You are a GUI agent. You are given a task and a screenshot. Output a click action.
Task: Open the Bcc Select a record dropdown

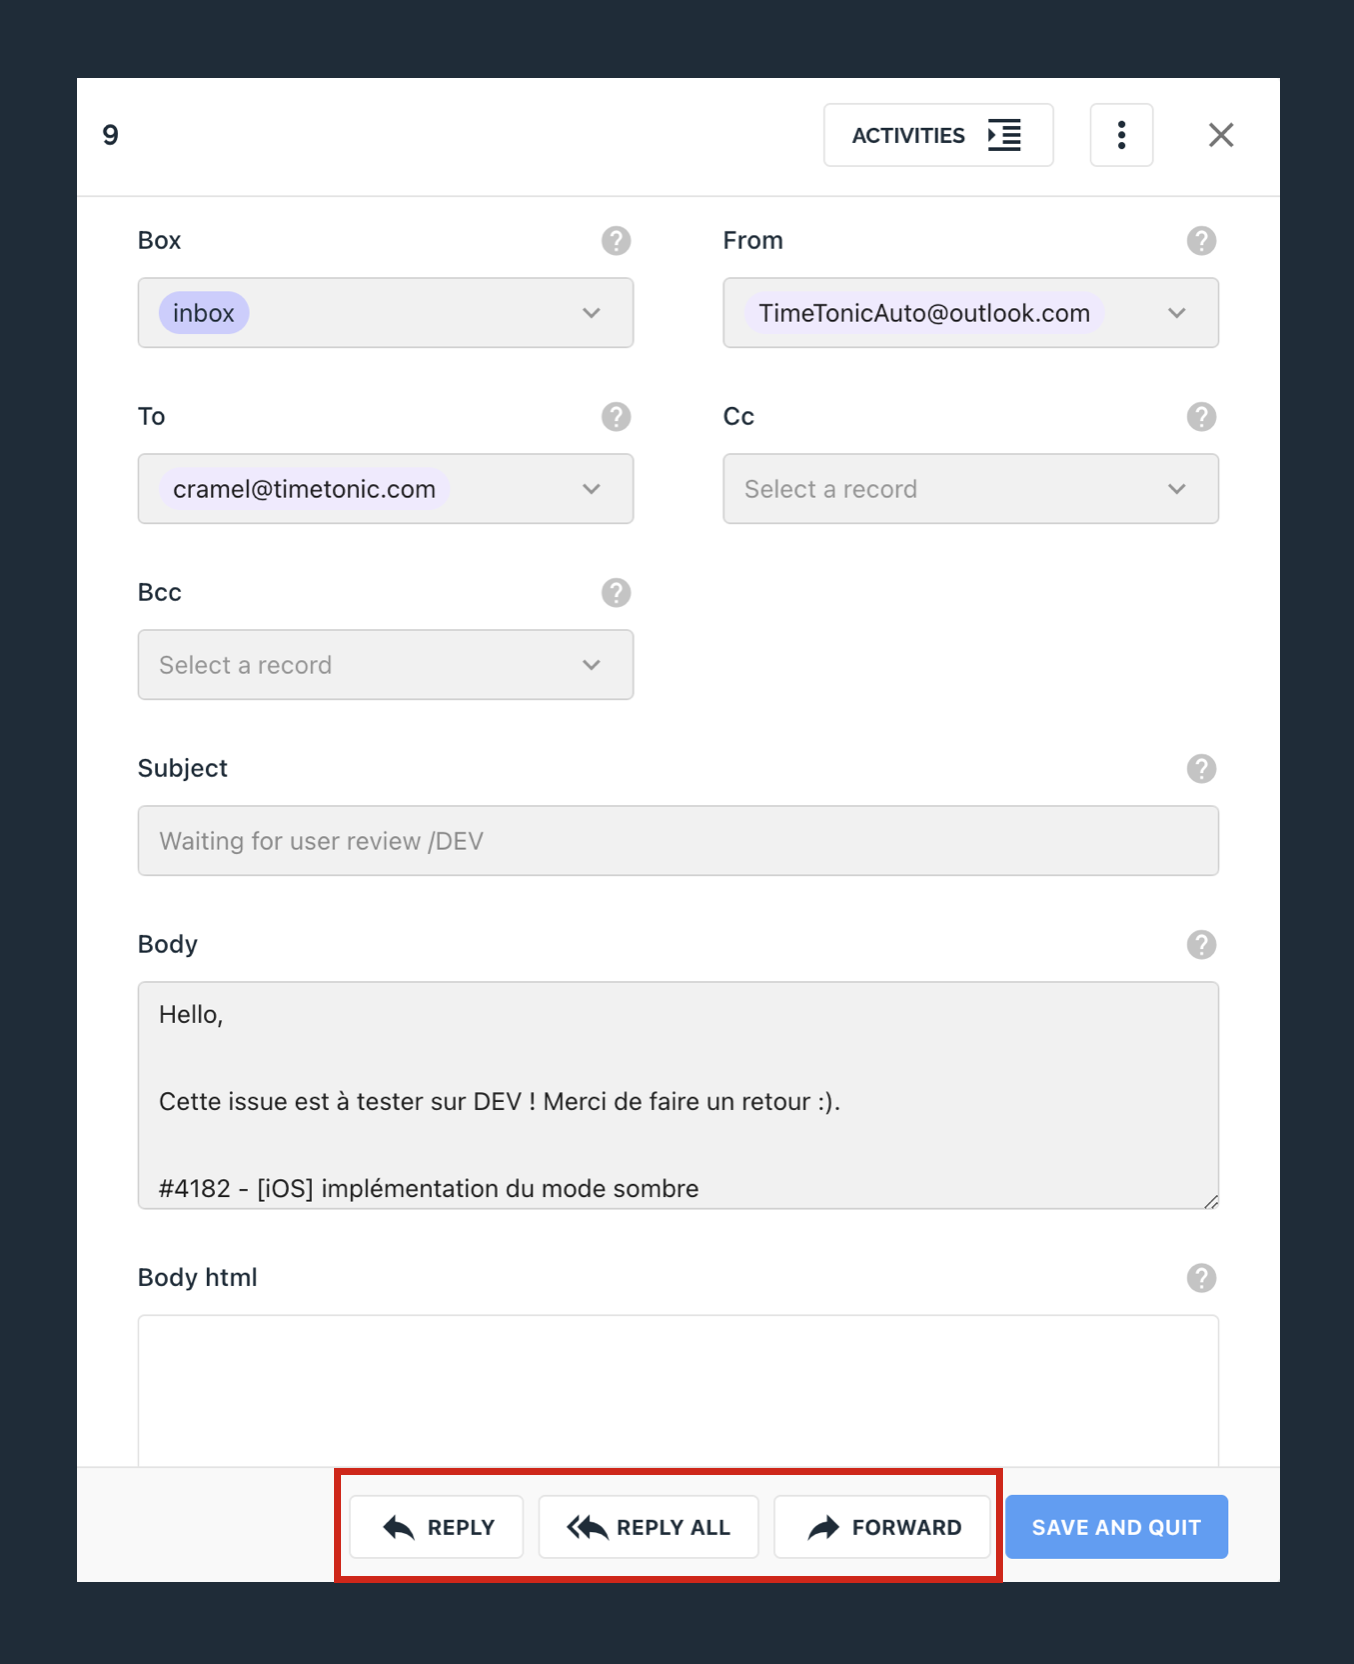click(386, 665)
